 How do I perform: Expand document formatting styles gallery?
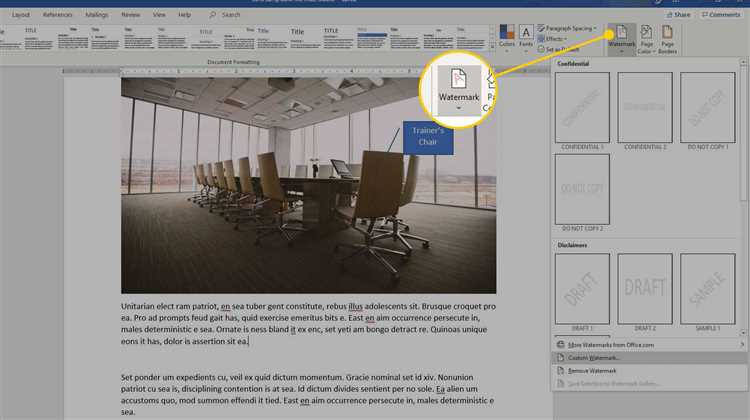pos(492,47)
